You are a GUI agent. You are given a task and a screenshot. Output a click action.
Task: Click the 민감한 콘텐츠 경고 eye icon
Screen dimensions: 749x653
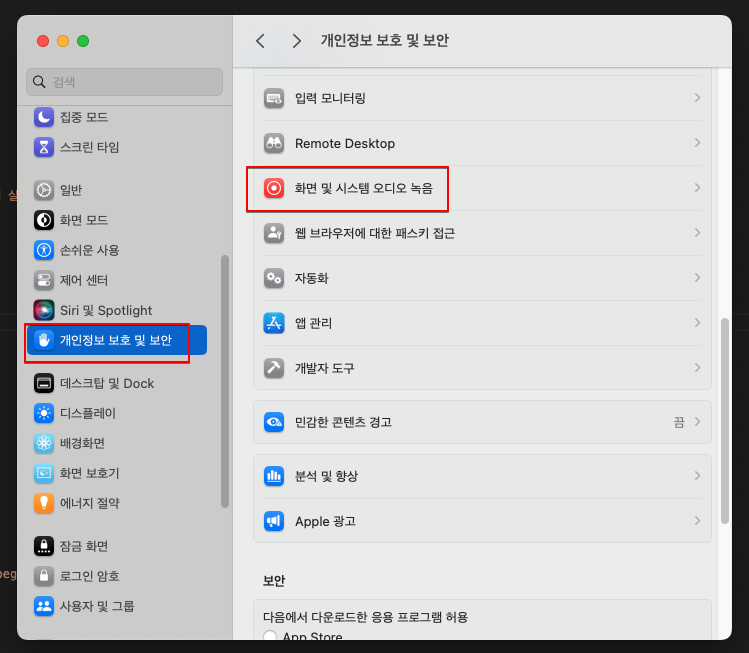pos(274,422)
